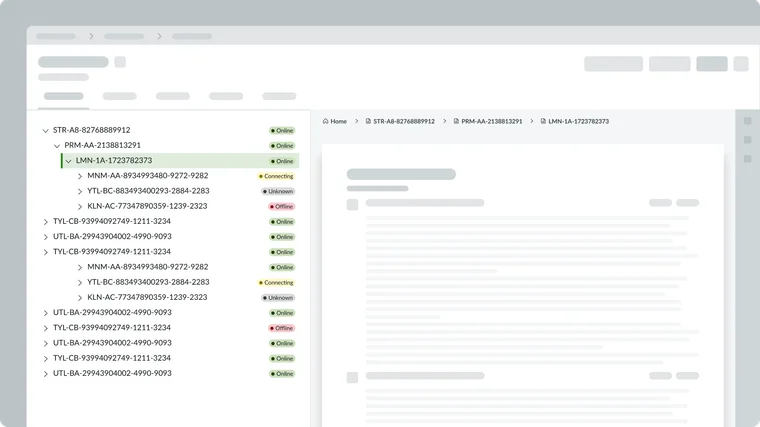
Task: Go to PRM-AA-2138813291 in the breadcrumb
Action: coord(491,121)
